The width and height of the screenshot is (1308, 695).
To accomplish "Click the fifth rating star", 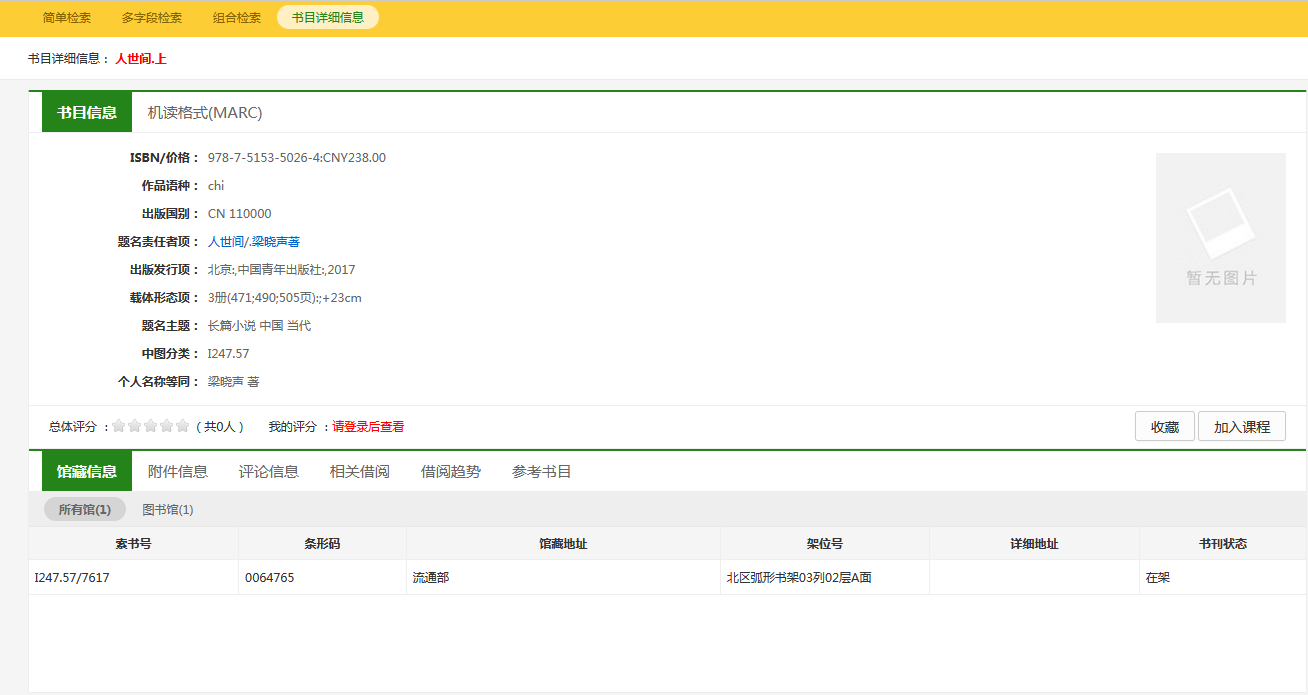I will point(183,426).
